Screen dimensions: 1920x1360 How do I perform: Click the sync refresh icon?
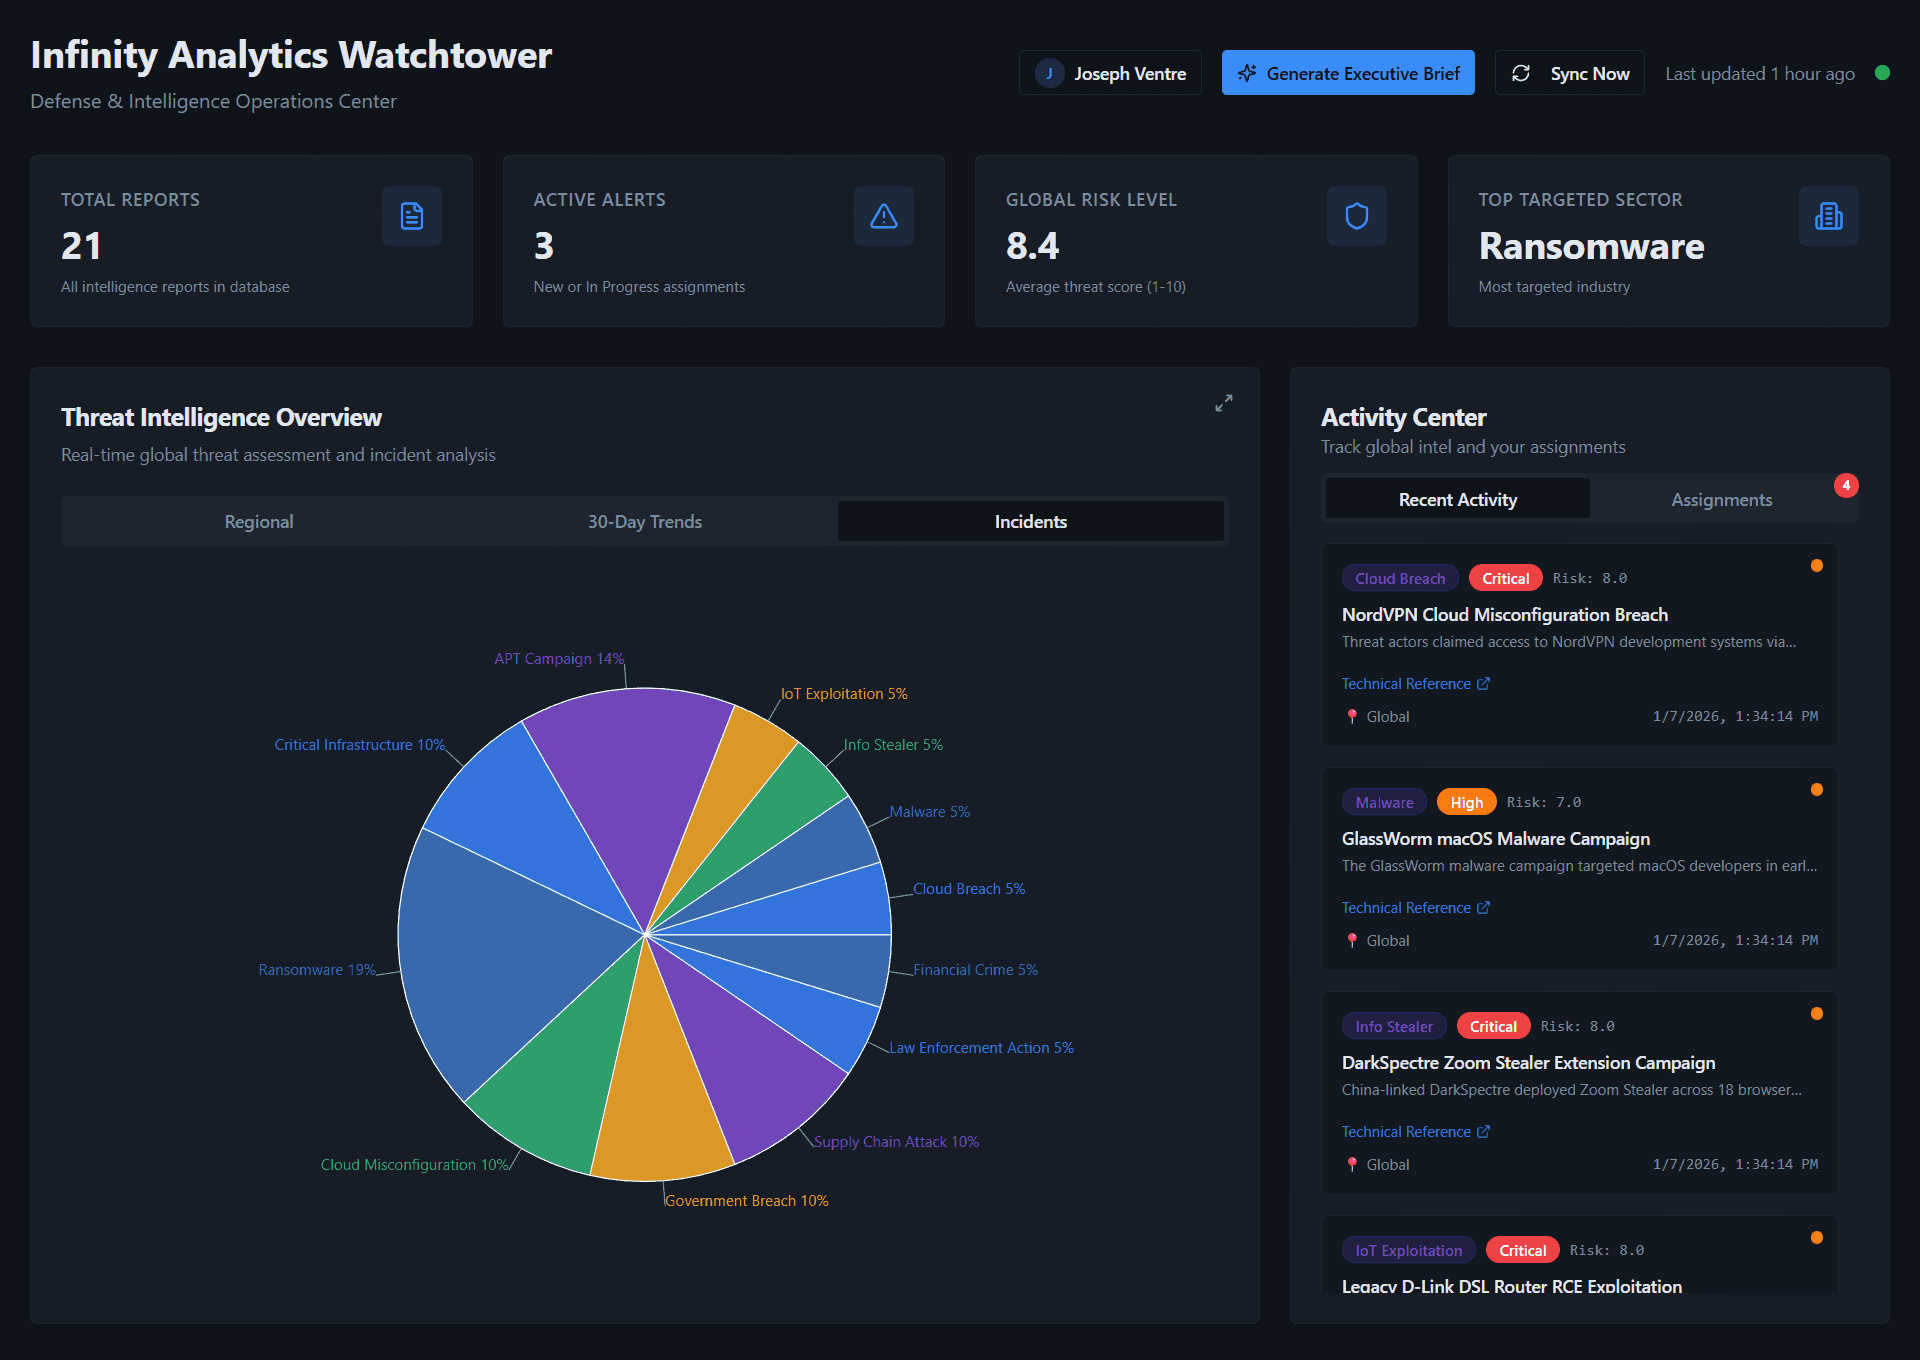click(x=1521, y=73)
